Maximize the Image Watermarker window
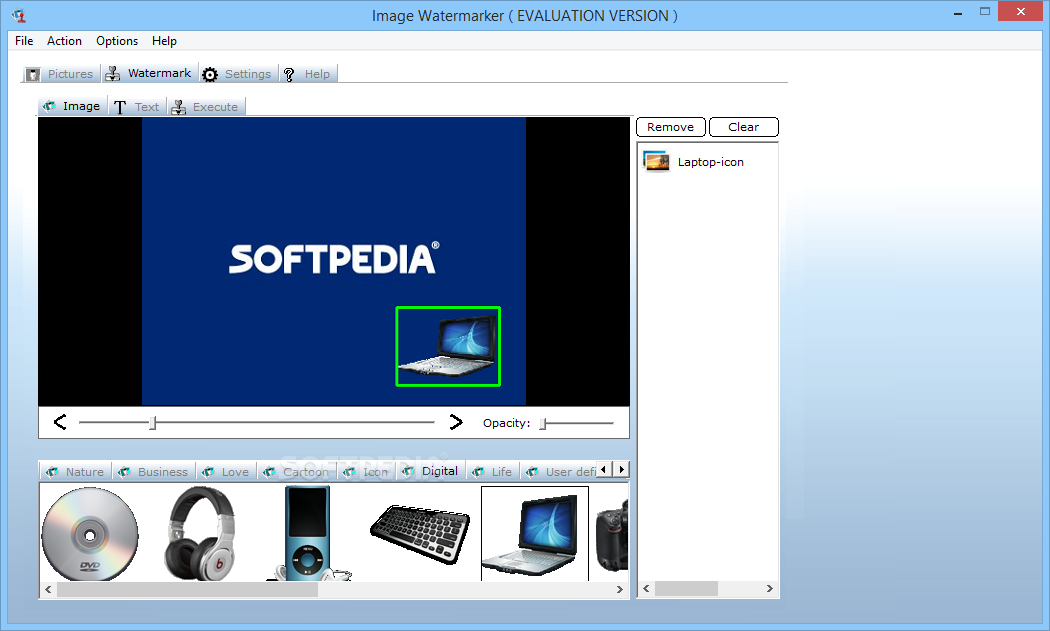The width and height of the screenshot is (1050, 631). 984,11
